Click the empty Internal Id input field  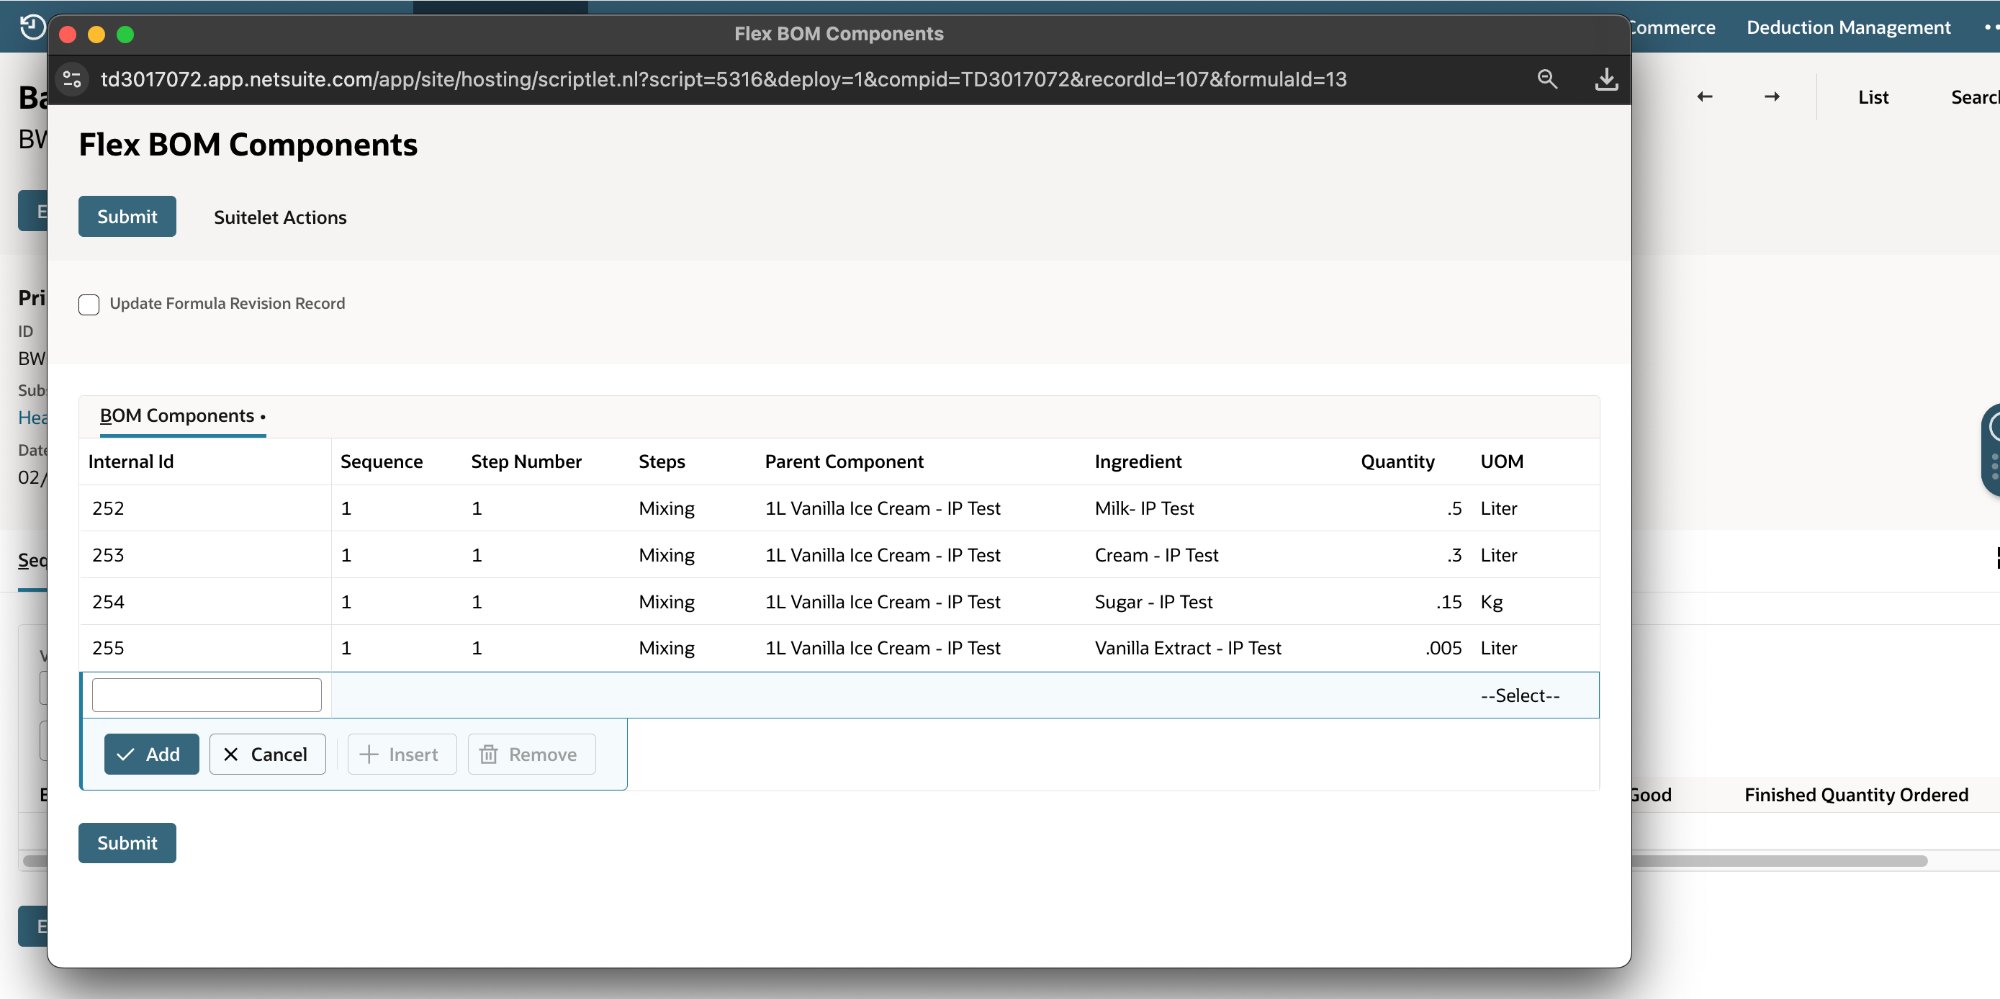206,694
